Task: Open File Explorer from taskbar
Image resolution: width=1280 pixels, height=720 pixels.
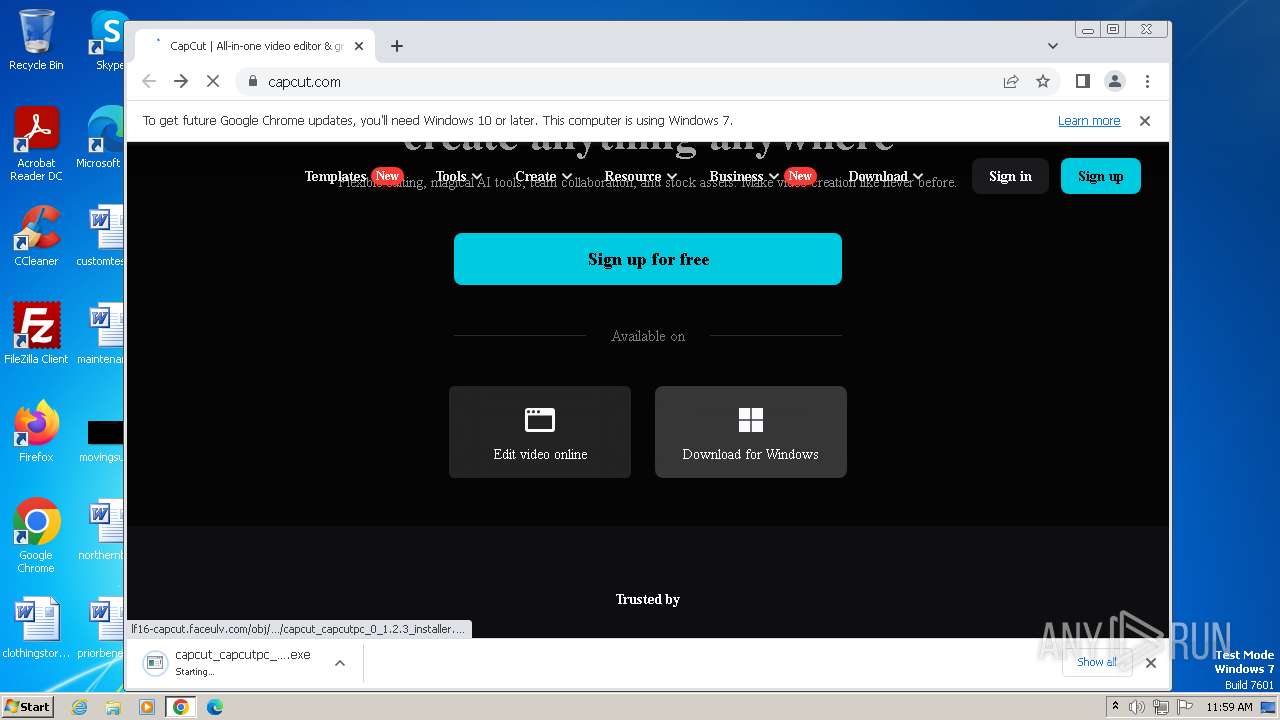Action: coord(113,707)
